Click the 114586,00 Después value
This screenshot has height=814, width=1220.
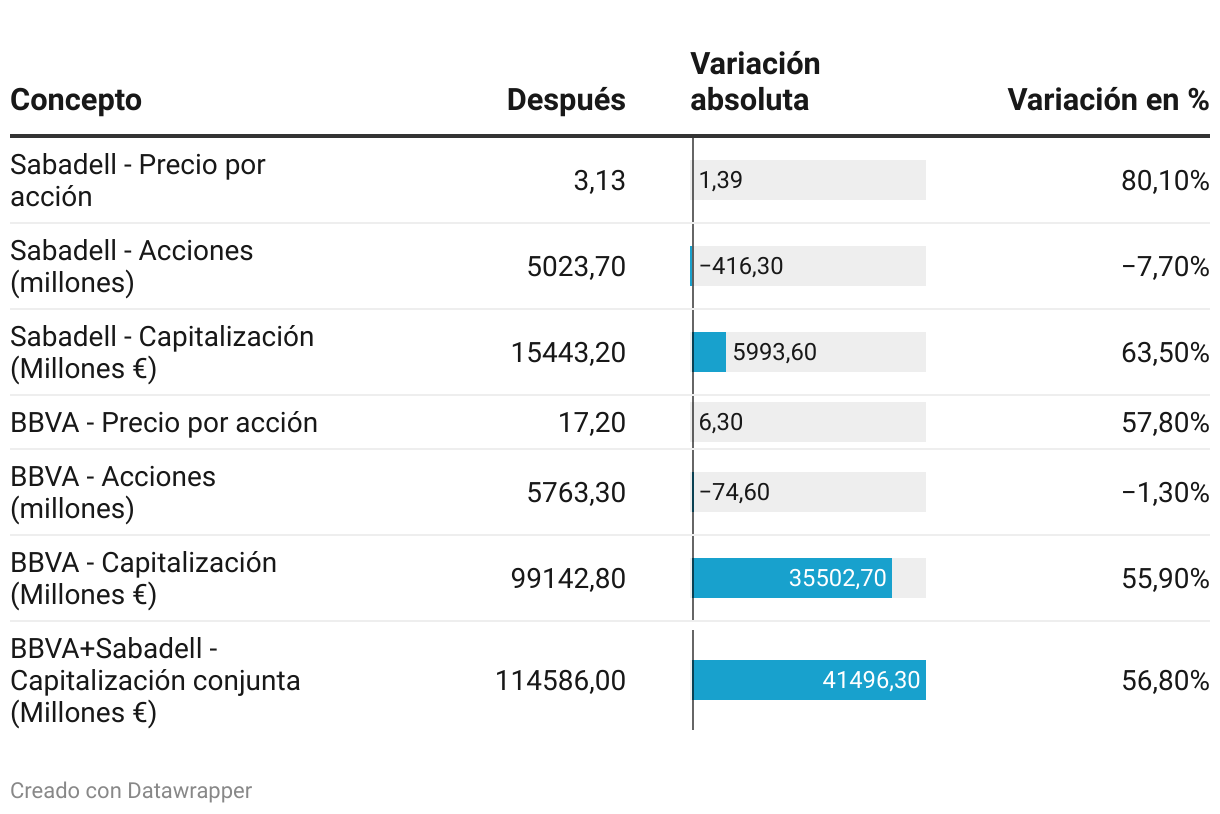tap(560, 680)
